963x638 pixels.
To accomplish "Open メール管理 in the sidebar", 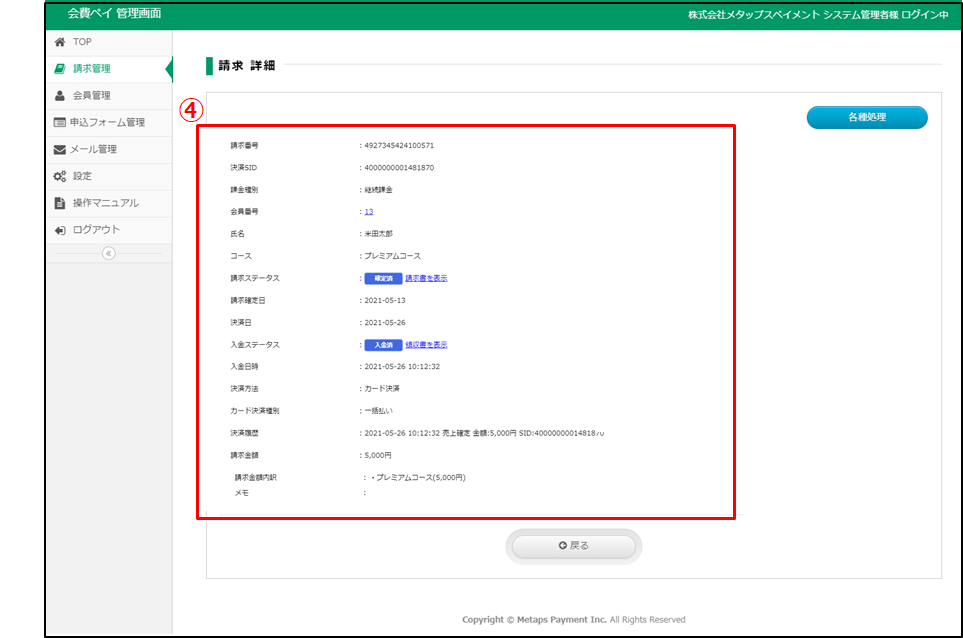I will (109, 149).
